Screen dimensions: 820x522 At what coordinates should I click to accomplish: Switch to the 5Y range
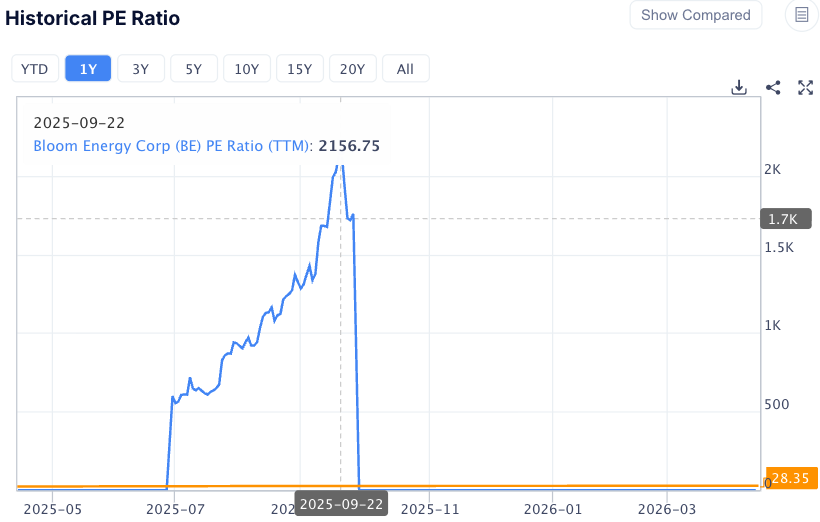(194, 69)
